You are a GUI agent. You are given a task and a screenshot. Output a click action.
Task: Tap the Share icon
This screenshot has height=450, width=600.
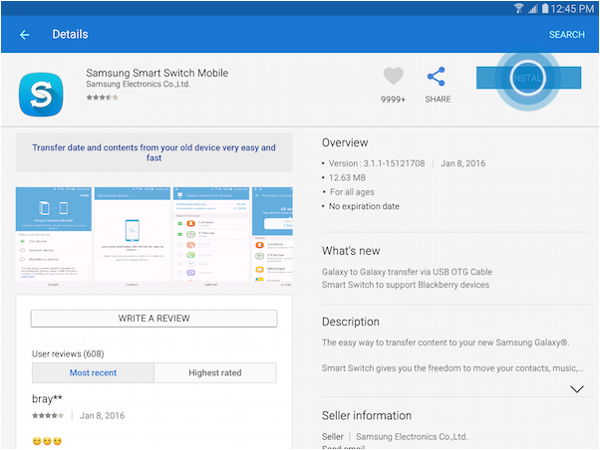pos(436,77)
